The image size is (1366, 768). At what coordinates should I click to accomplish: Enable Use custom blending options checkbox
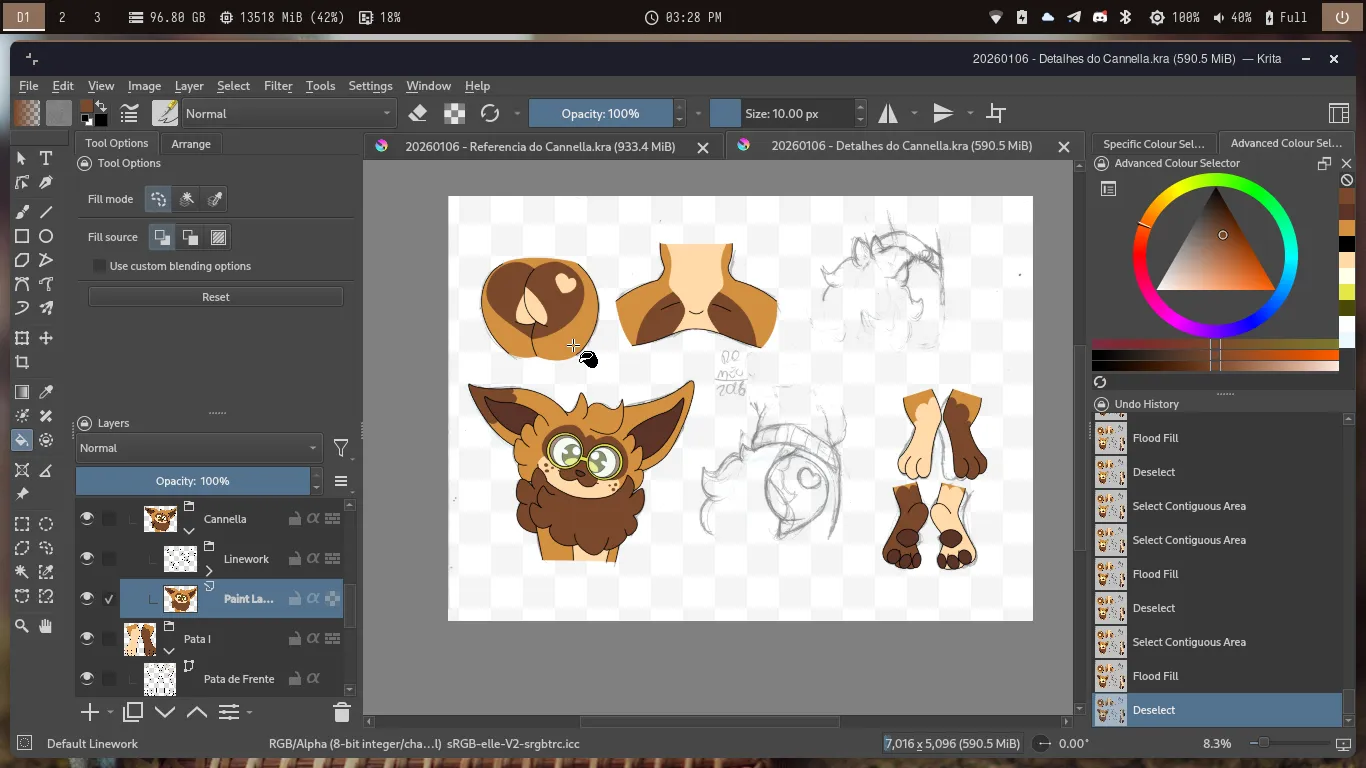coord(99,266)
